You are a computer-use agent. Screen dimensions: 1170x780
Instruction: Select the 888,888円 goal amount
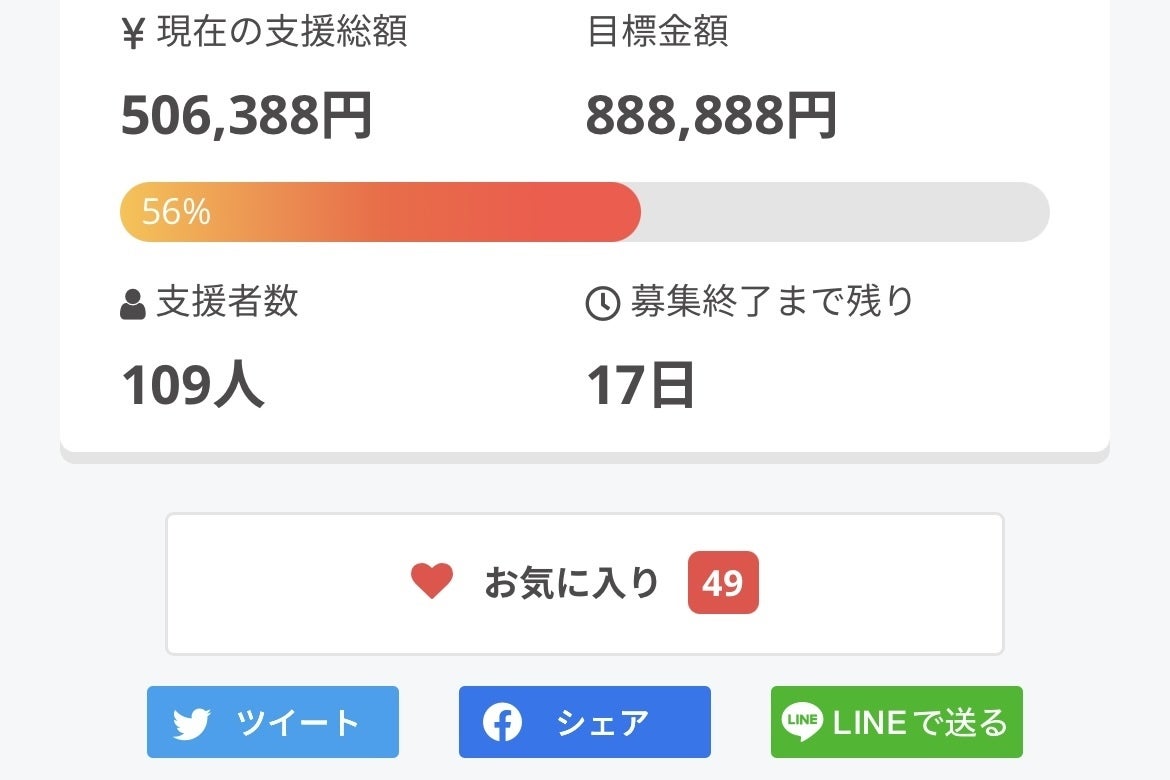tap(711, 116)
